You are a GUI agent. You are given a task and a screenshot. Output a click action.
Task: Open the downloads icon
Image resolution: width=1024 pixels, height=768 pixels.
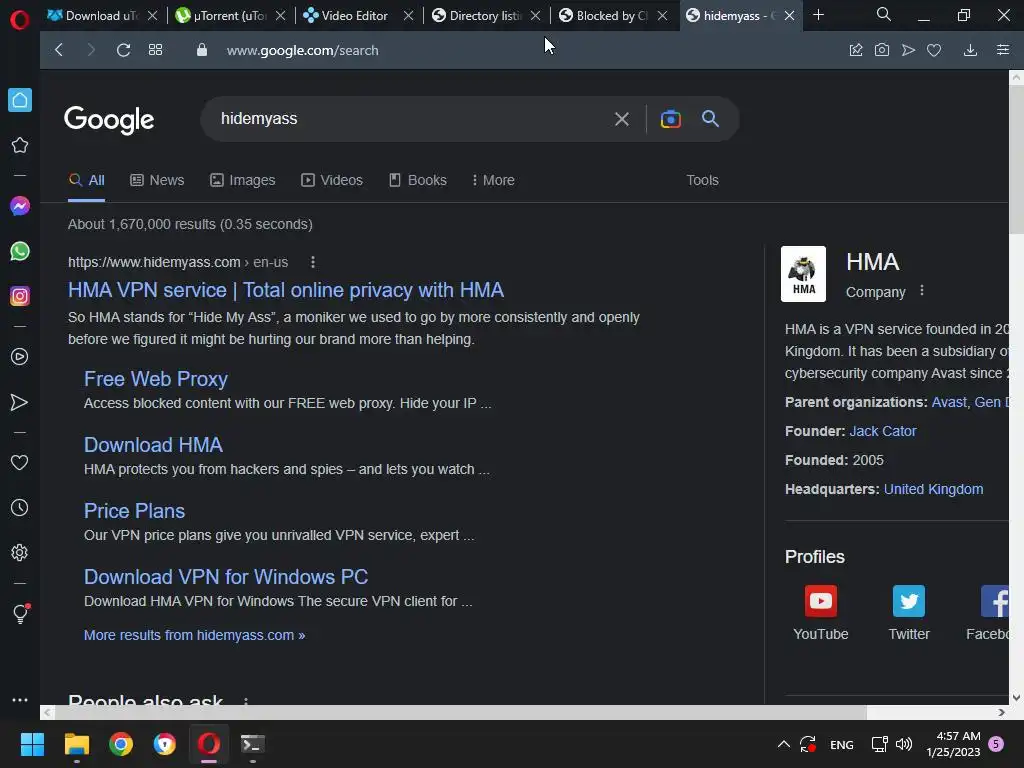(970, 50)
